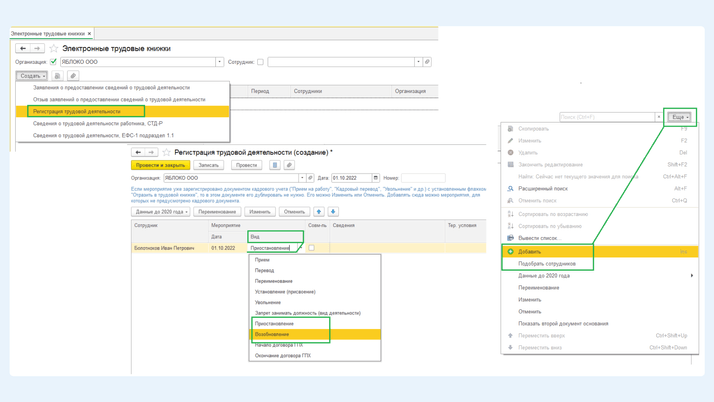The image size is (714, 402).
Task: Click the move-up blue arrow button
Action: (319, 212)
